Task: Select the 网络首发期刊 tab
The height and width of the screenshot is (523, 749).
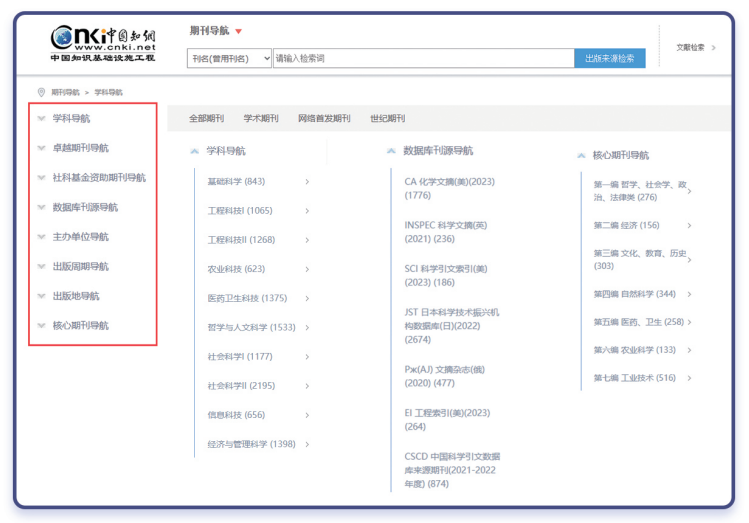Action: coord(324,118)
